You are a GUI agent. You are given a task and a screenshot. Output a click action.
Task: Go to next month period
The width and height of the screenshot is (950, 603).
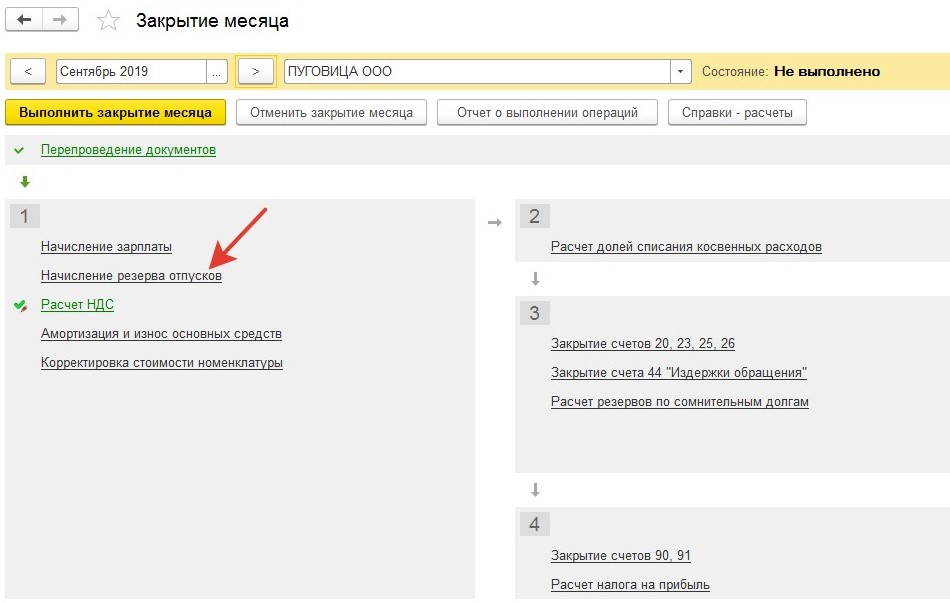(256, 72)
